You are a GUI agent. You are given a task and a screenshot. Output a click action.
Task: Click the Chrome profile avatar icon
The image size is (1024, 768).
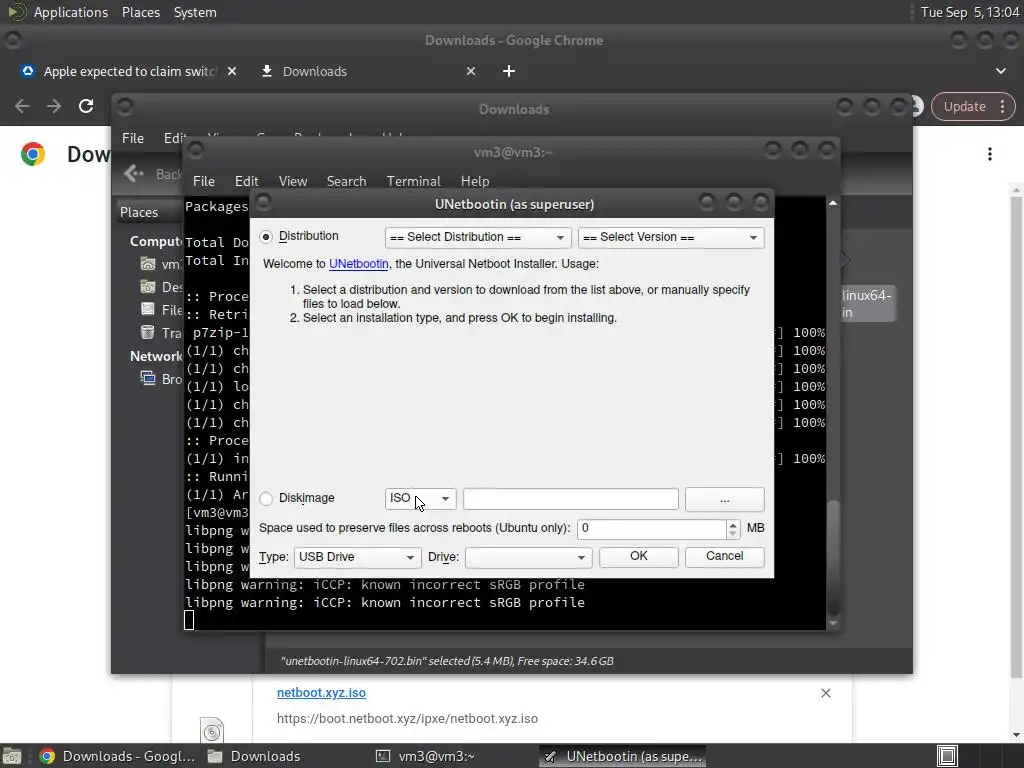click(x=917, y=106)
